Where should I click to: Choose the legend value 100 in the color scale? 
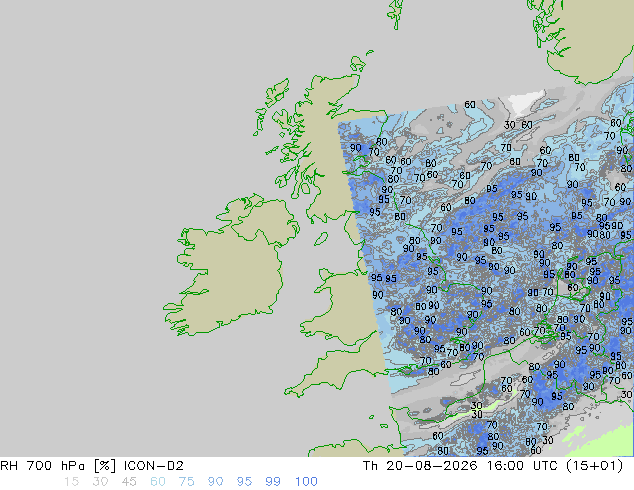[306, 482]
